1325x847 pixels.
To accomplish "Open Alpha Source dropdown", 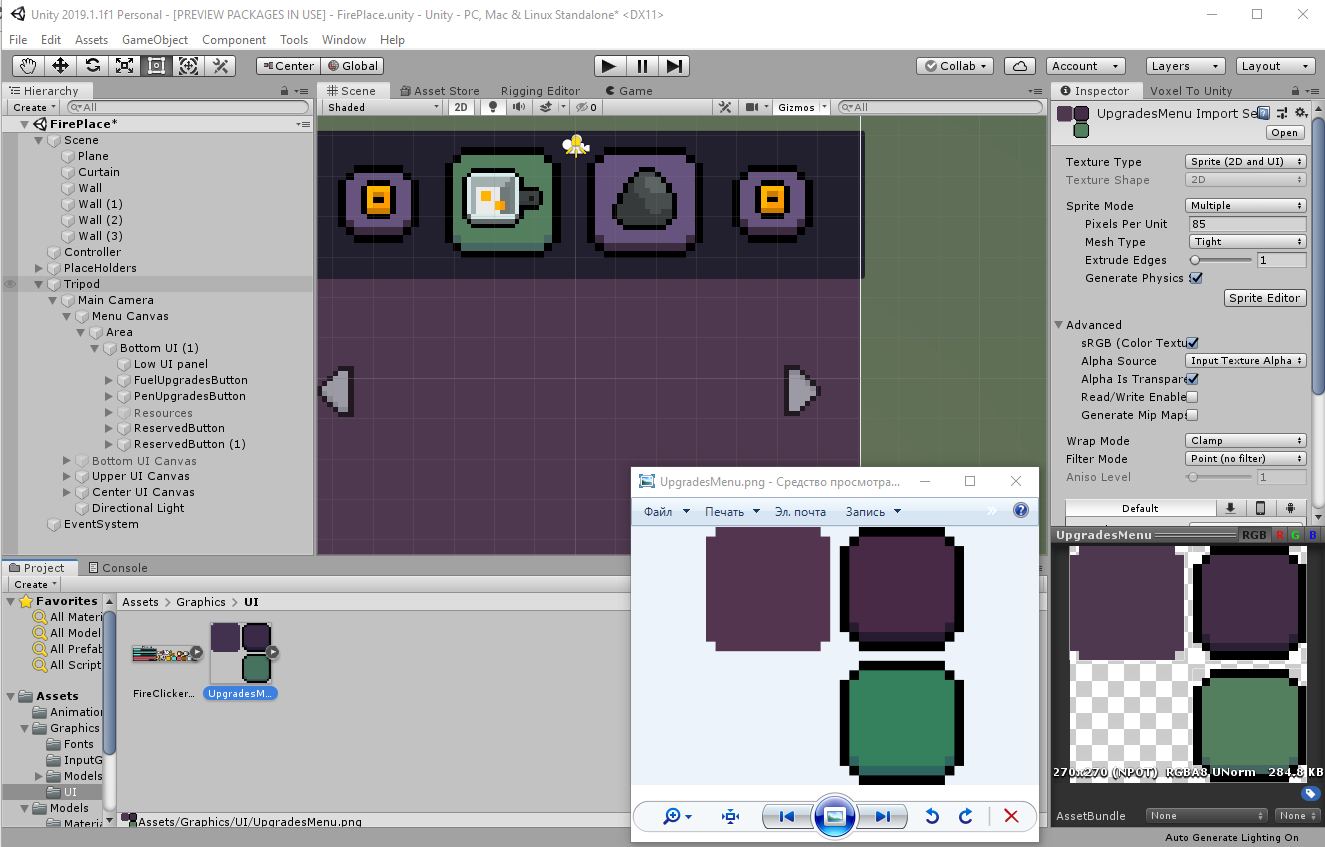I will click(x=1246, y=361).
